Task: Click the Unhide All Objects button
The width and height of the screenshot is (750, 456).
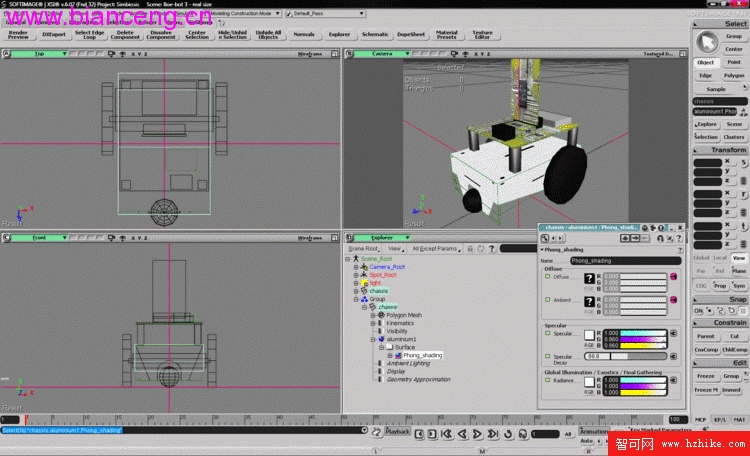Action: pos(268,34)
